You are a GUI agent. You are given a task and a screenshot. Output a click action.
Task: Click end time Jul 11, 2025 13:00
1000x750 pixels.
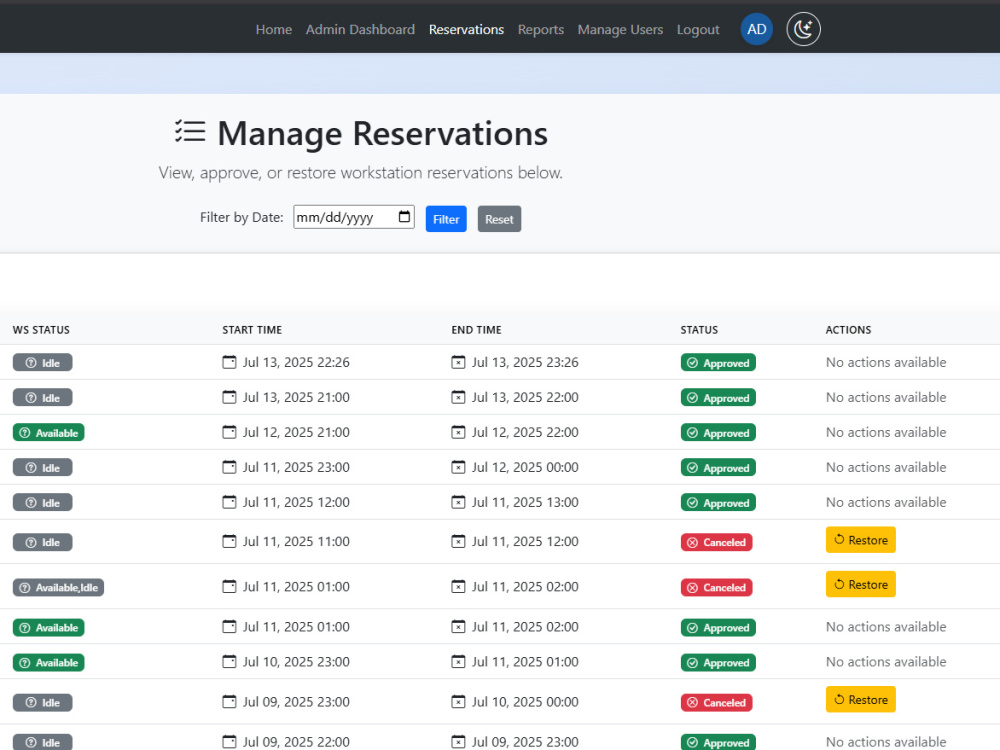tap(525, 503)
